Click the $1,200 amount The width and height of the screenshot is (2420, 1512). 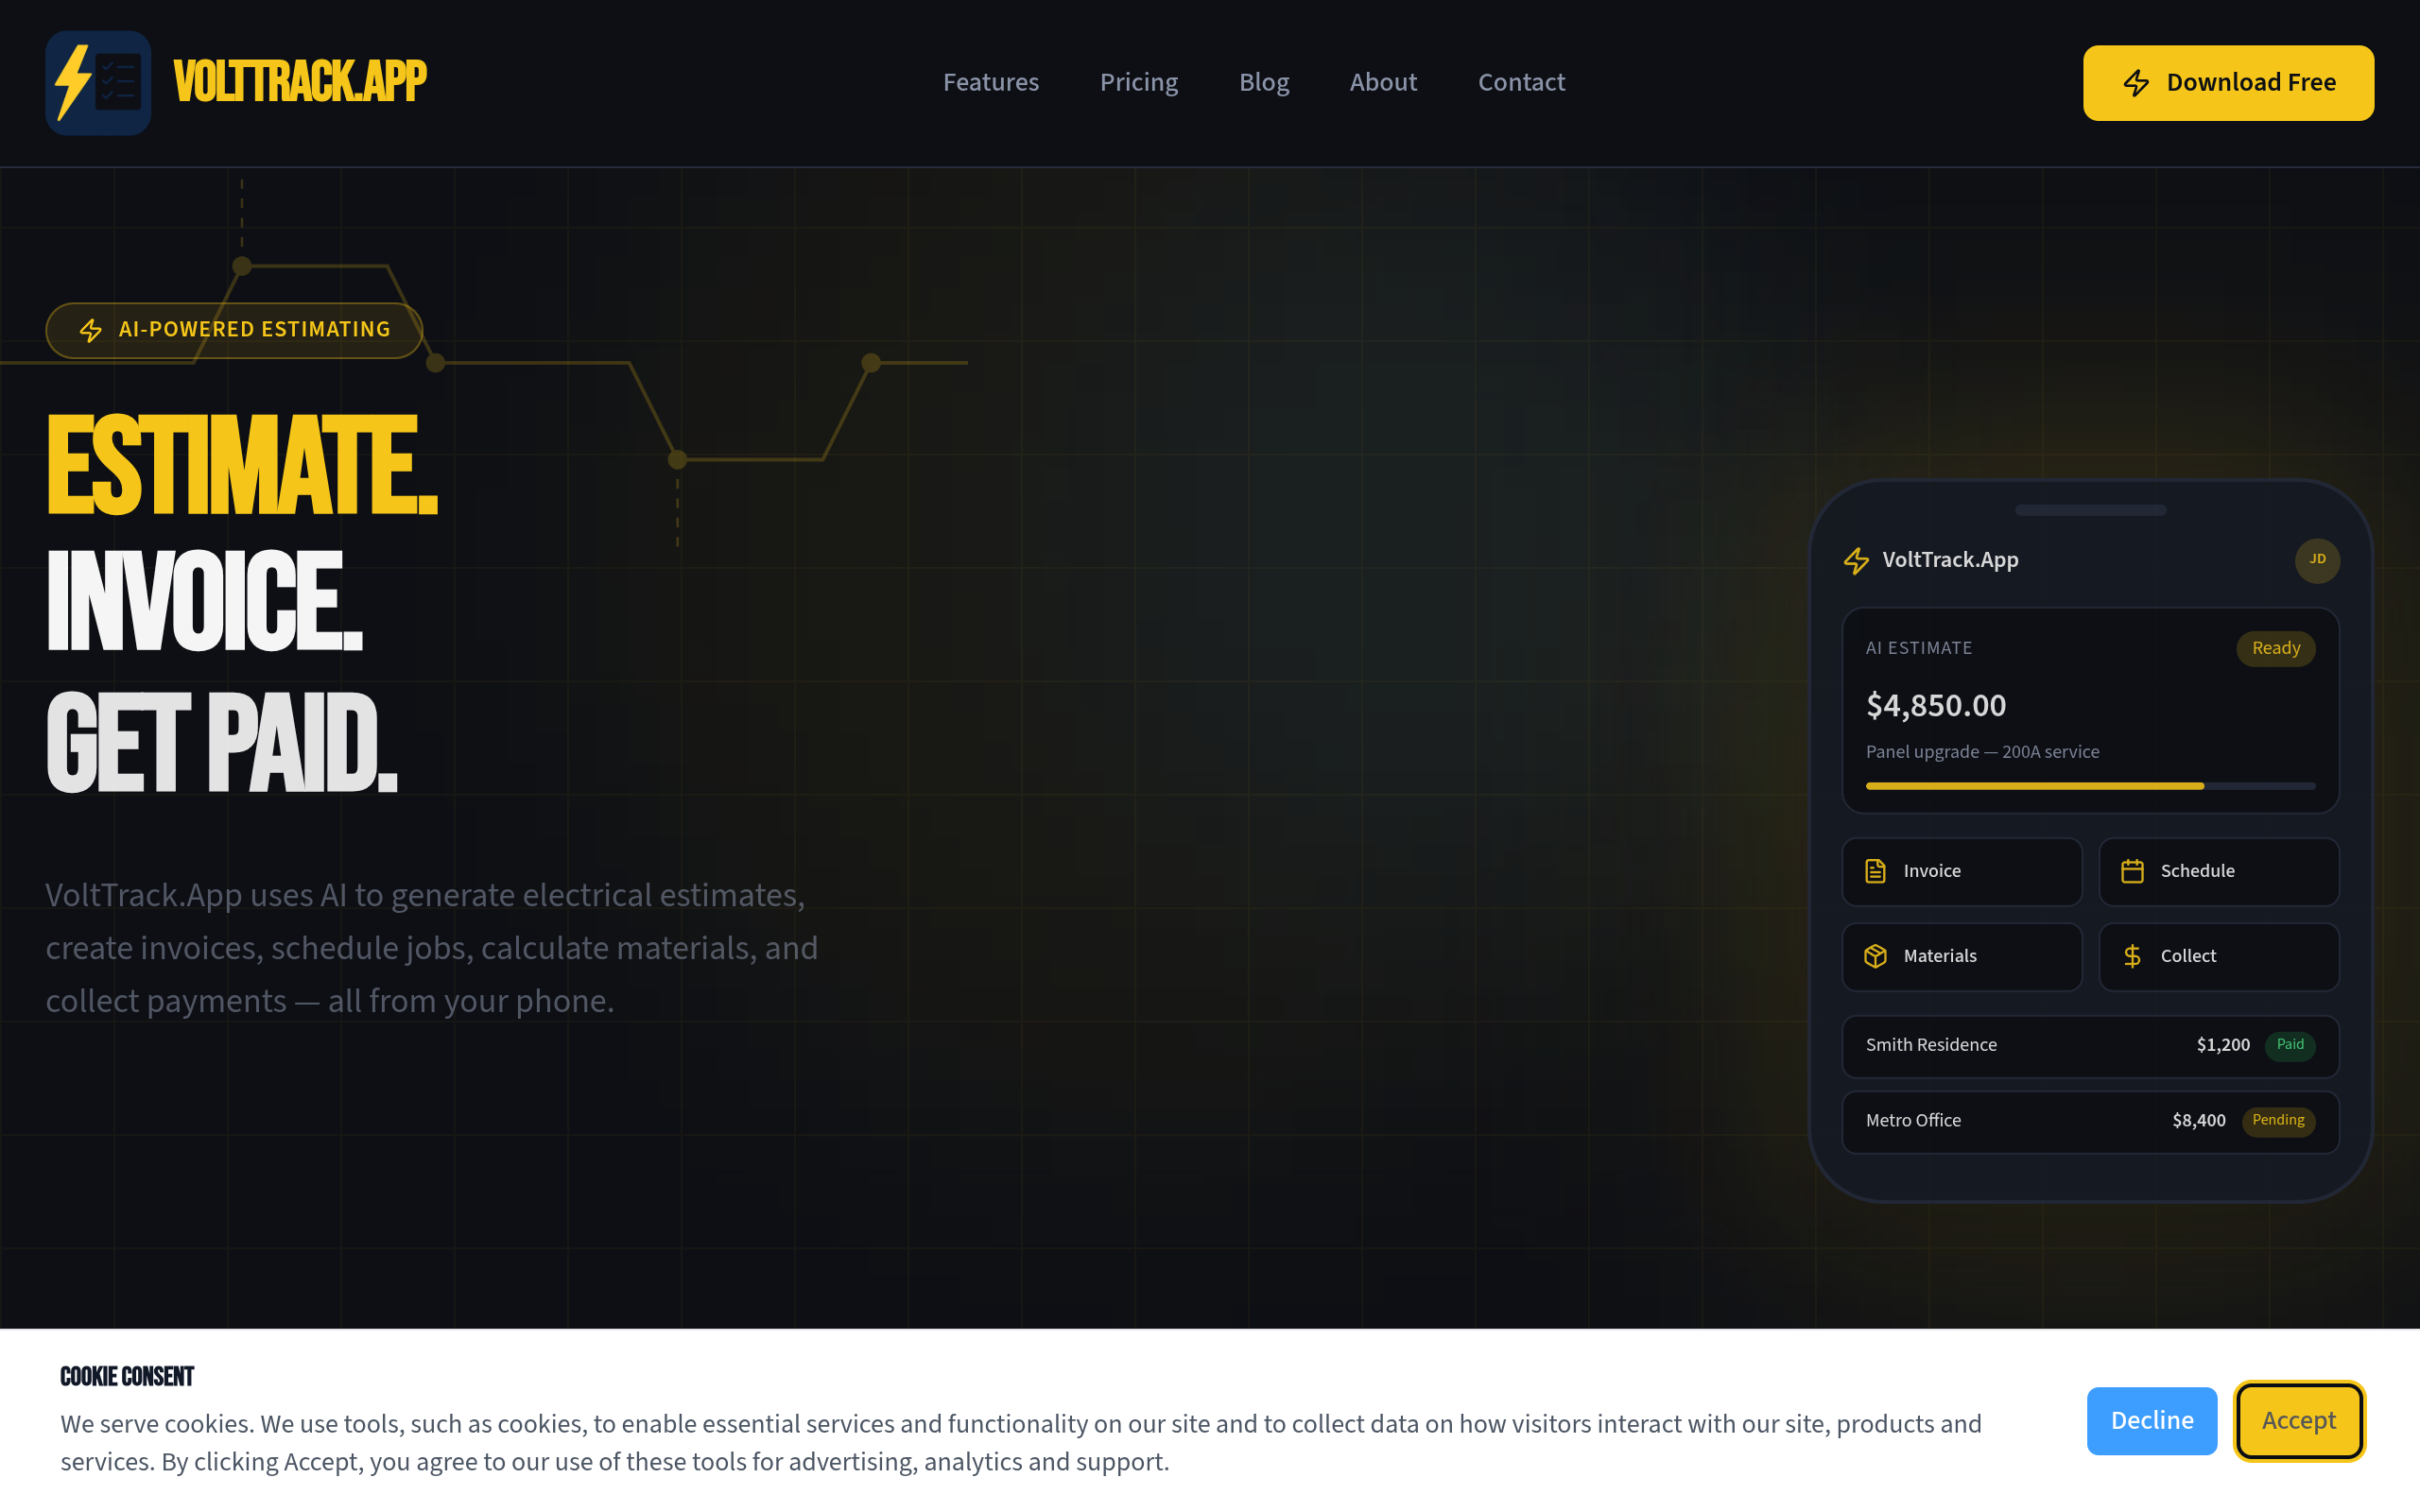(2223, 1045)
